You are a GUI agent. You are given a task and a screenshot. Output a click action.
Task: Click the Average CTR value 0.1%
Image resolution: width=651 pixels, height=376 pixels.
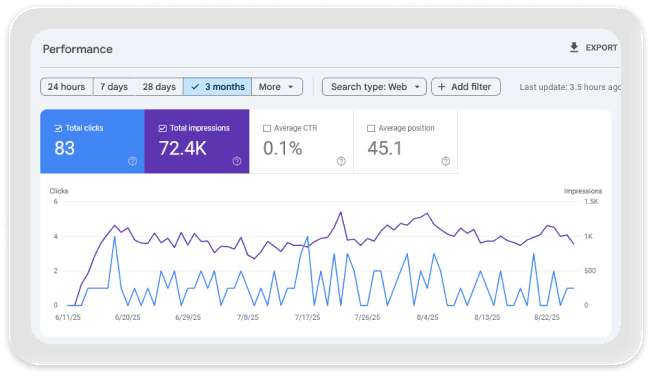click(x=283, y=148)
